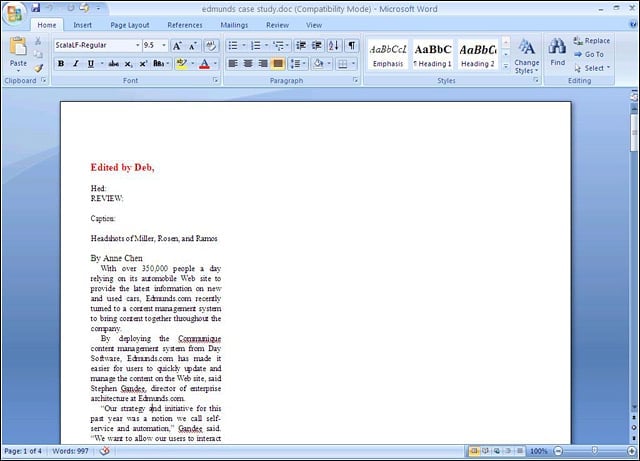
Task: Toggle Justify alignment
Action: [x=278, y=63]
